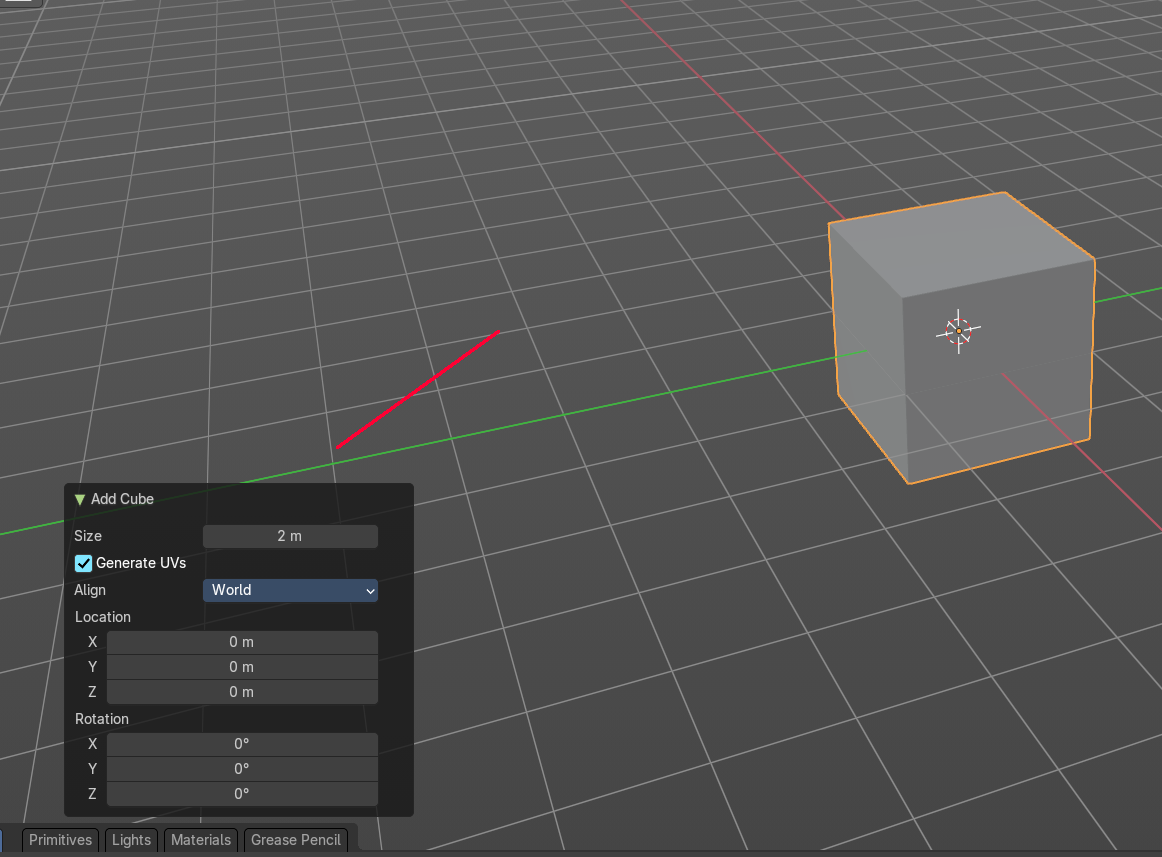Click the Size field showing 2 m
This screenshot has height=857, width=1162.
point(290,536)
